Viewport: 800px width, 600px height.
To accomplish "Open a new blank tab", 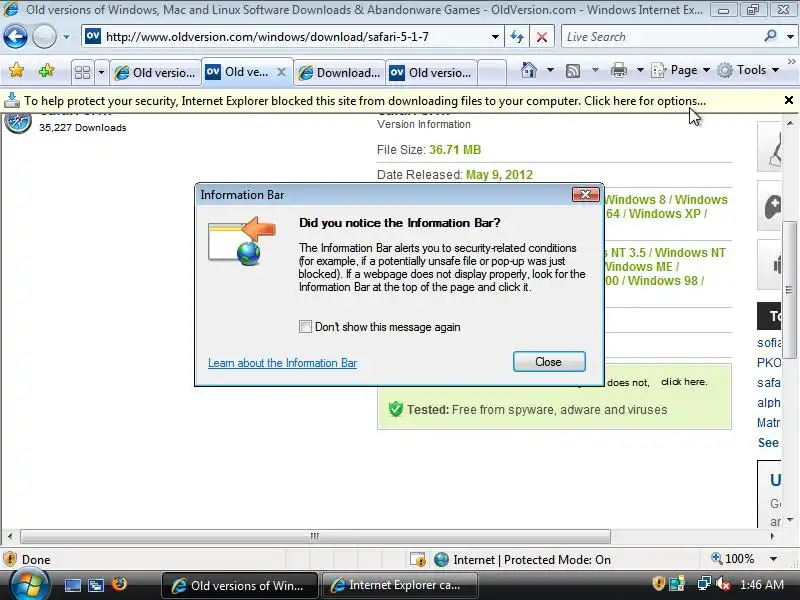I will (x=492, y=72).
